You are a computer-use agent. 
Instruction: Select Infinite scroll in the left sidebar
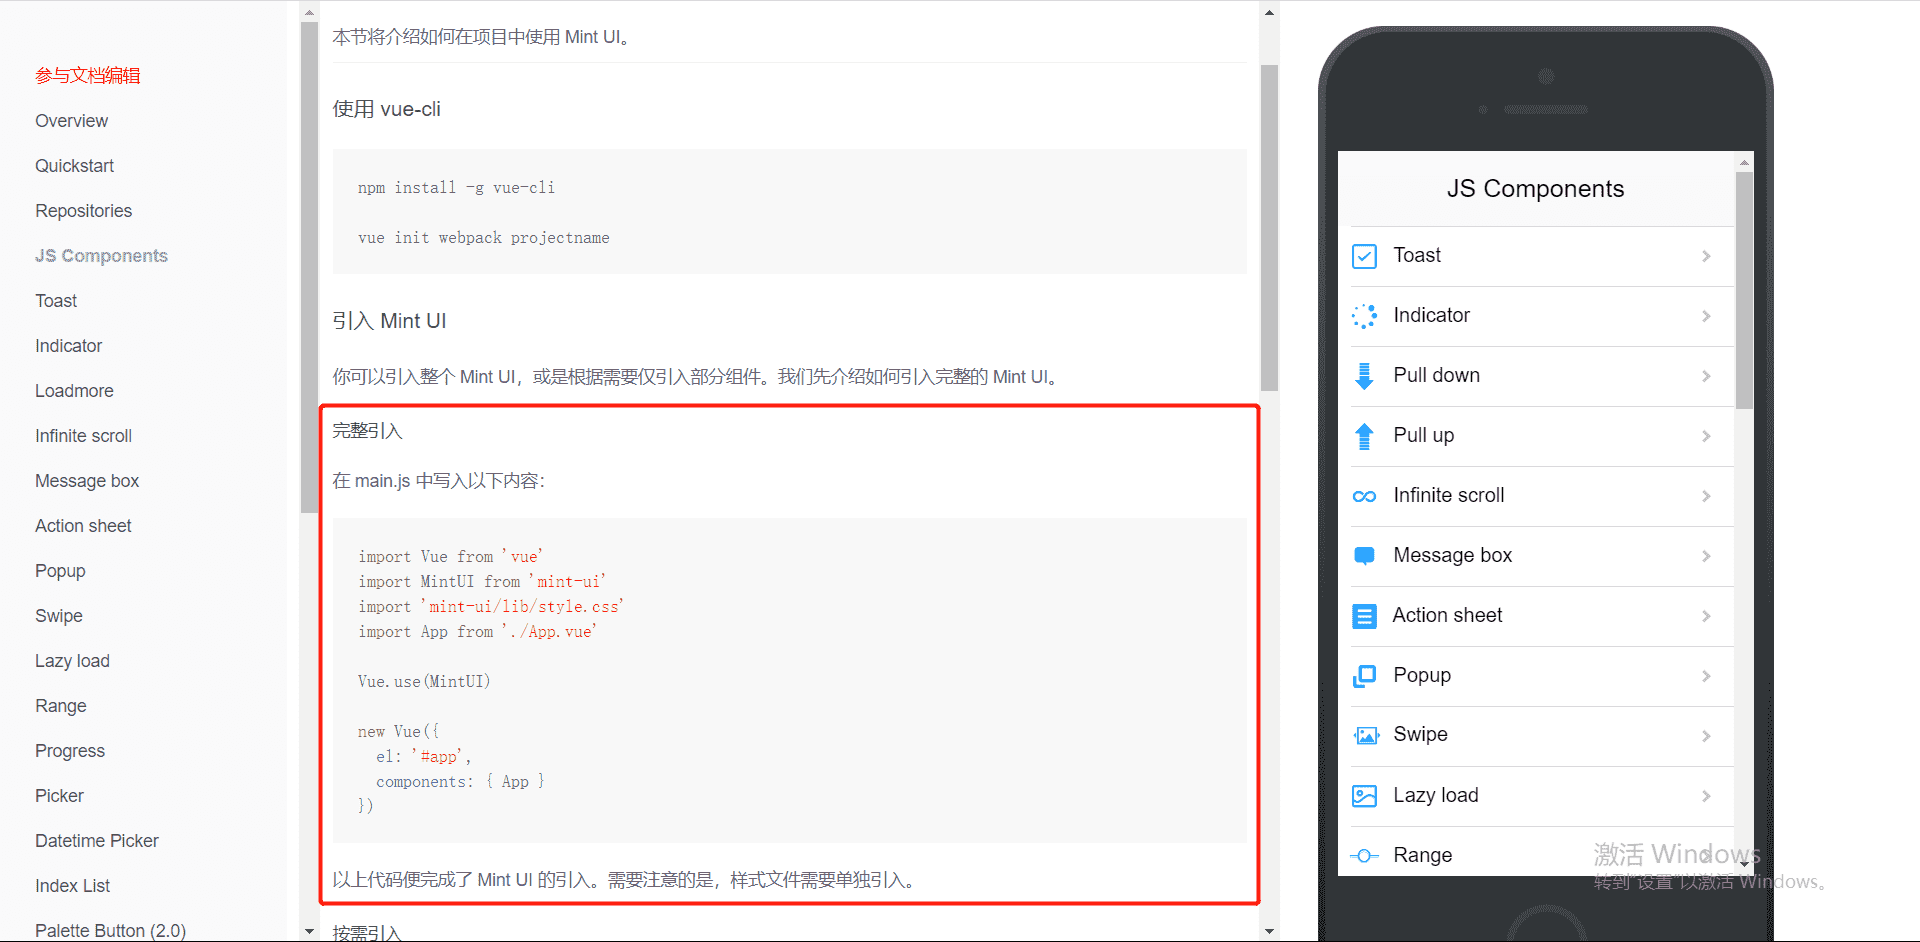point(83,436)
